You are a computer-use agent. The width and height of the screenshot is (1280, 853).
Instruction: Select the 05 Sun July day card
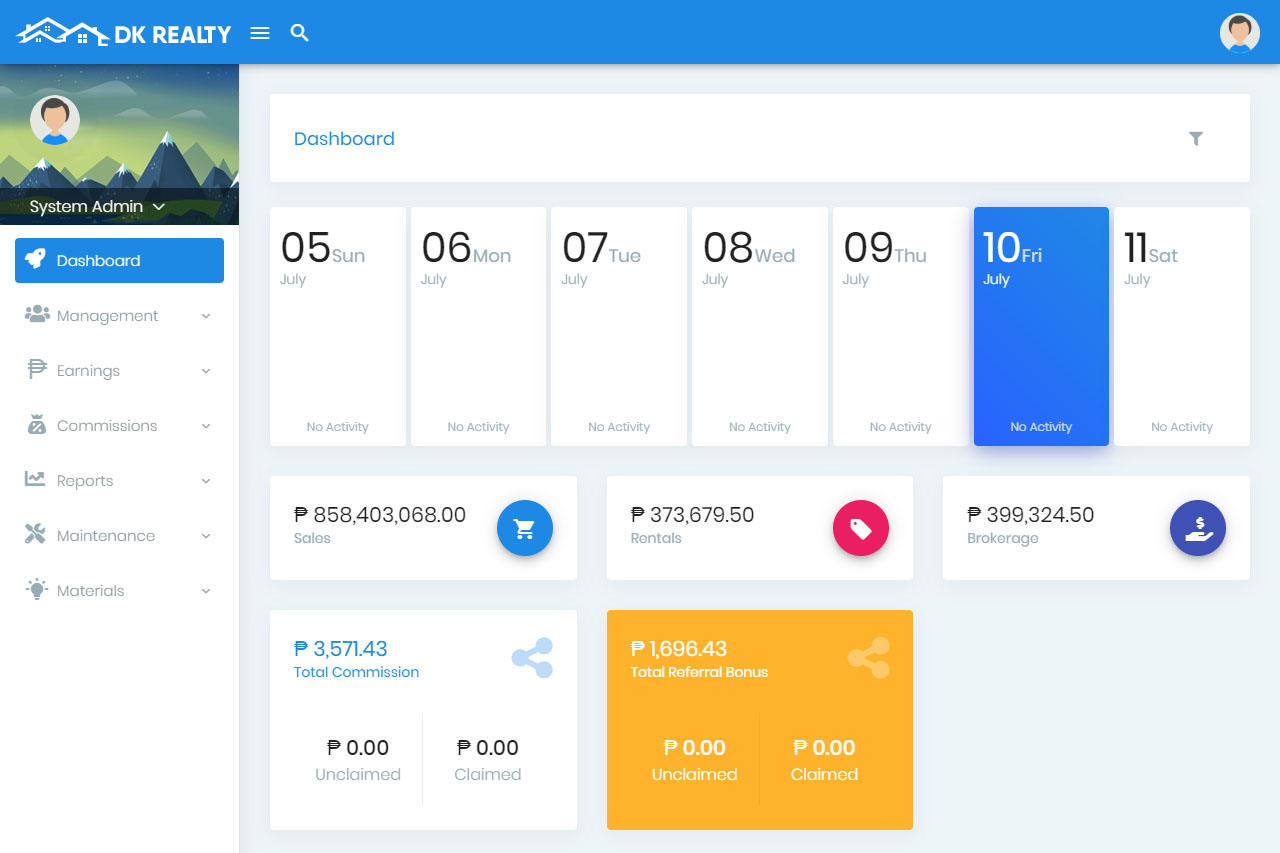point(338,326)
